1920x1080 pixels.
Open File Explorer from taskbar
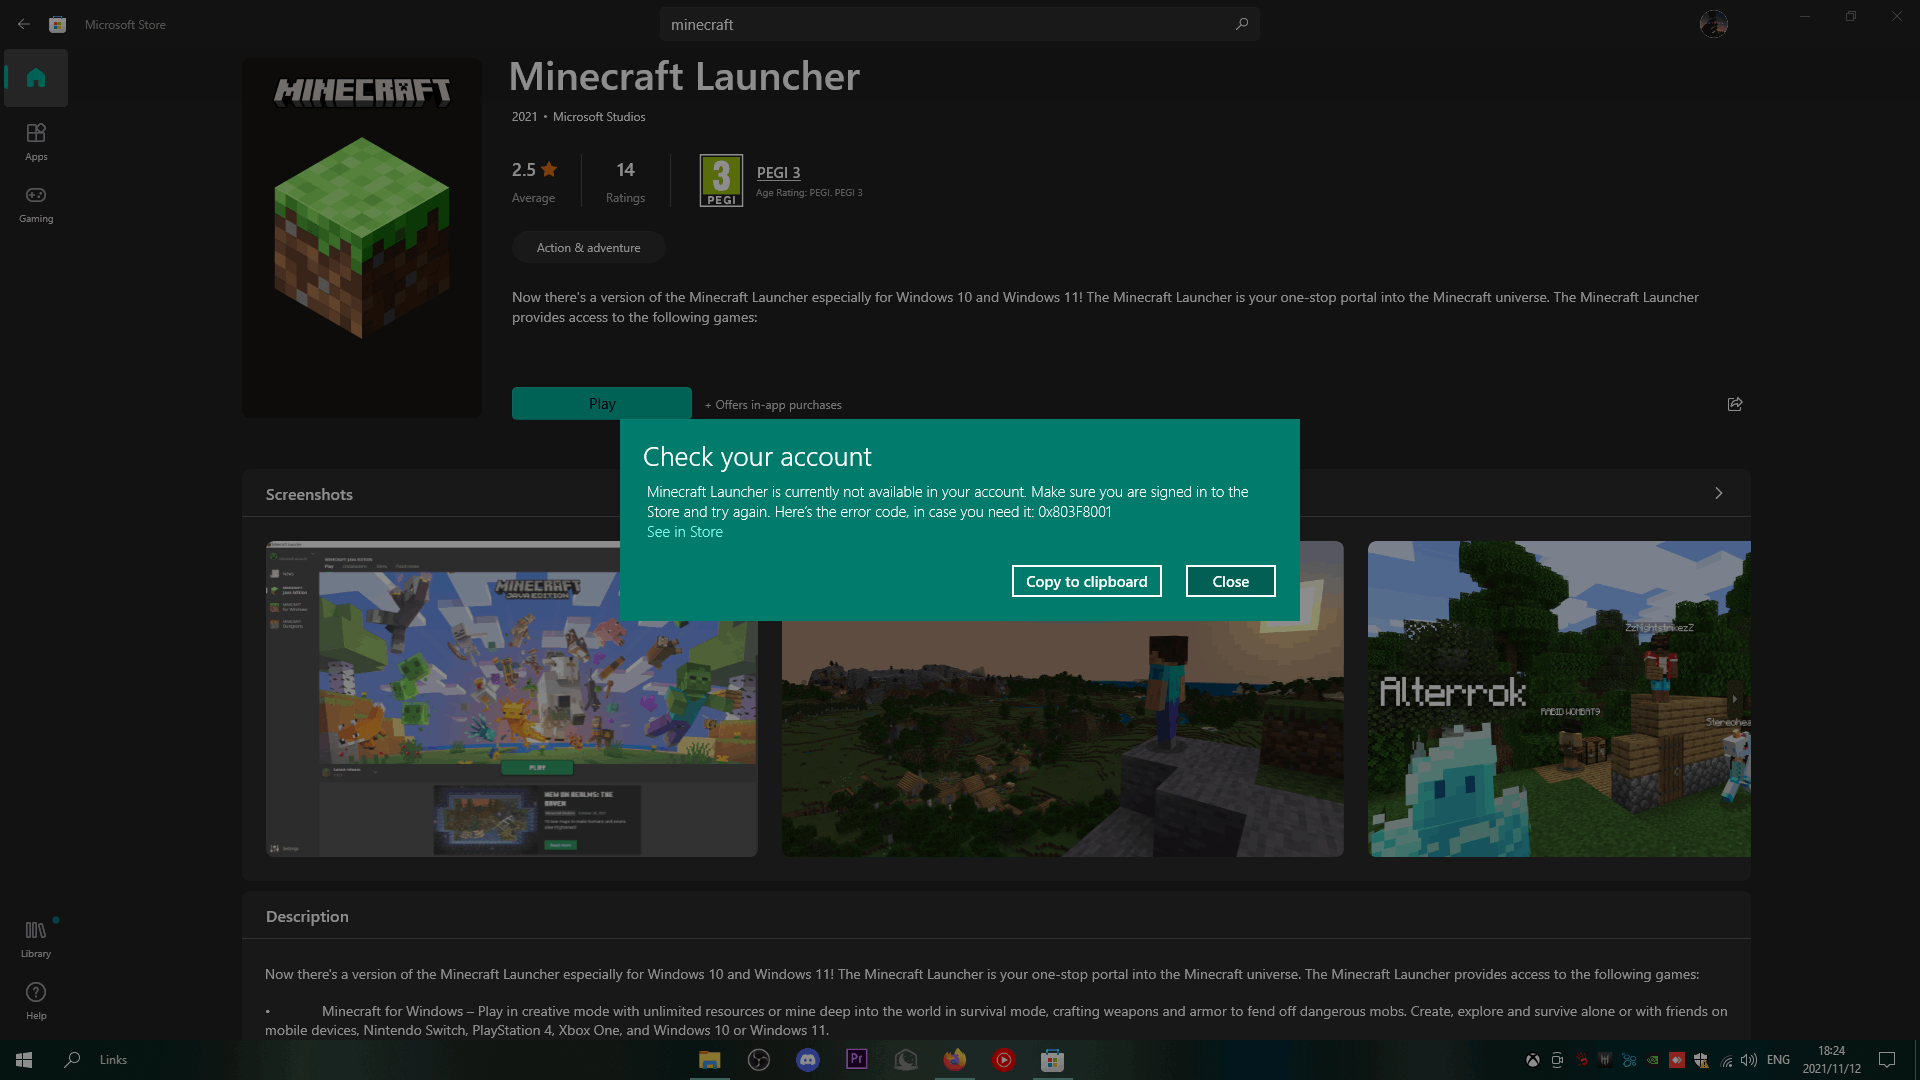coord(709,1060)
